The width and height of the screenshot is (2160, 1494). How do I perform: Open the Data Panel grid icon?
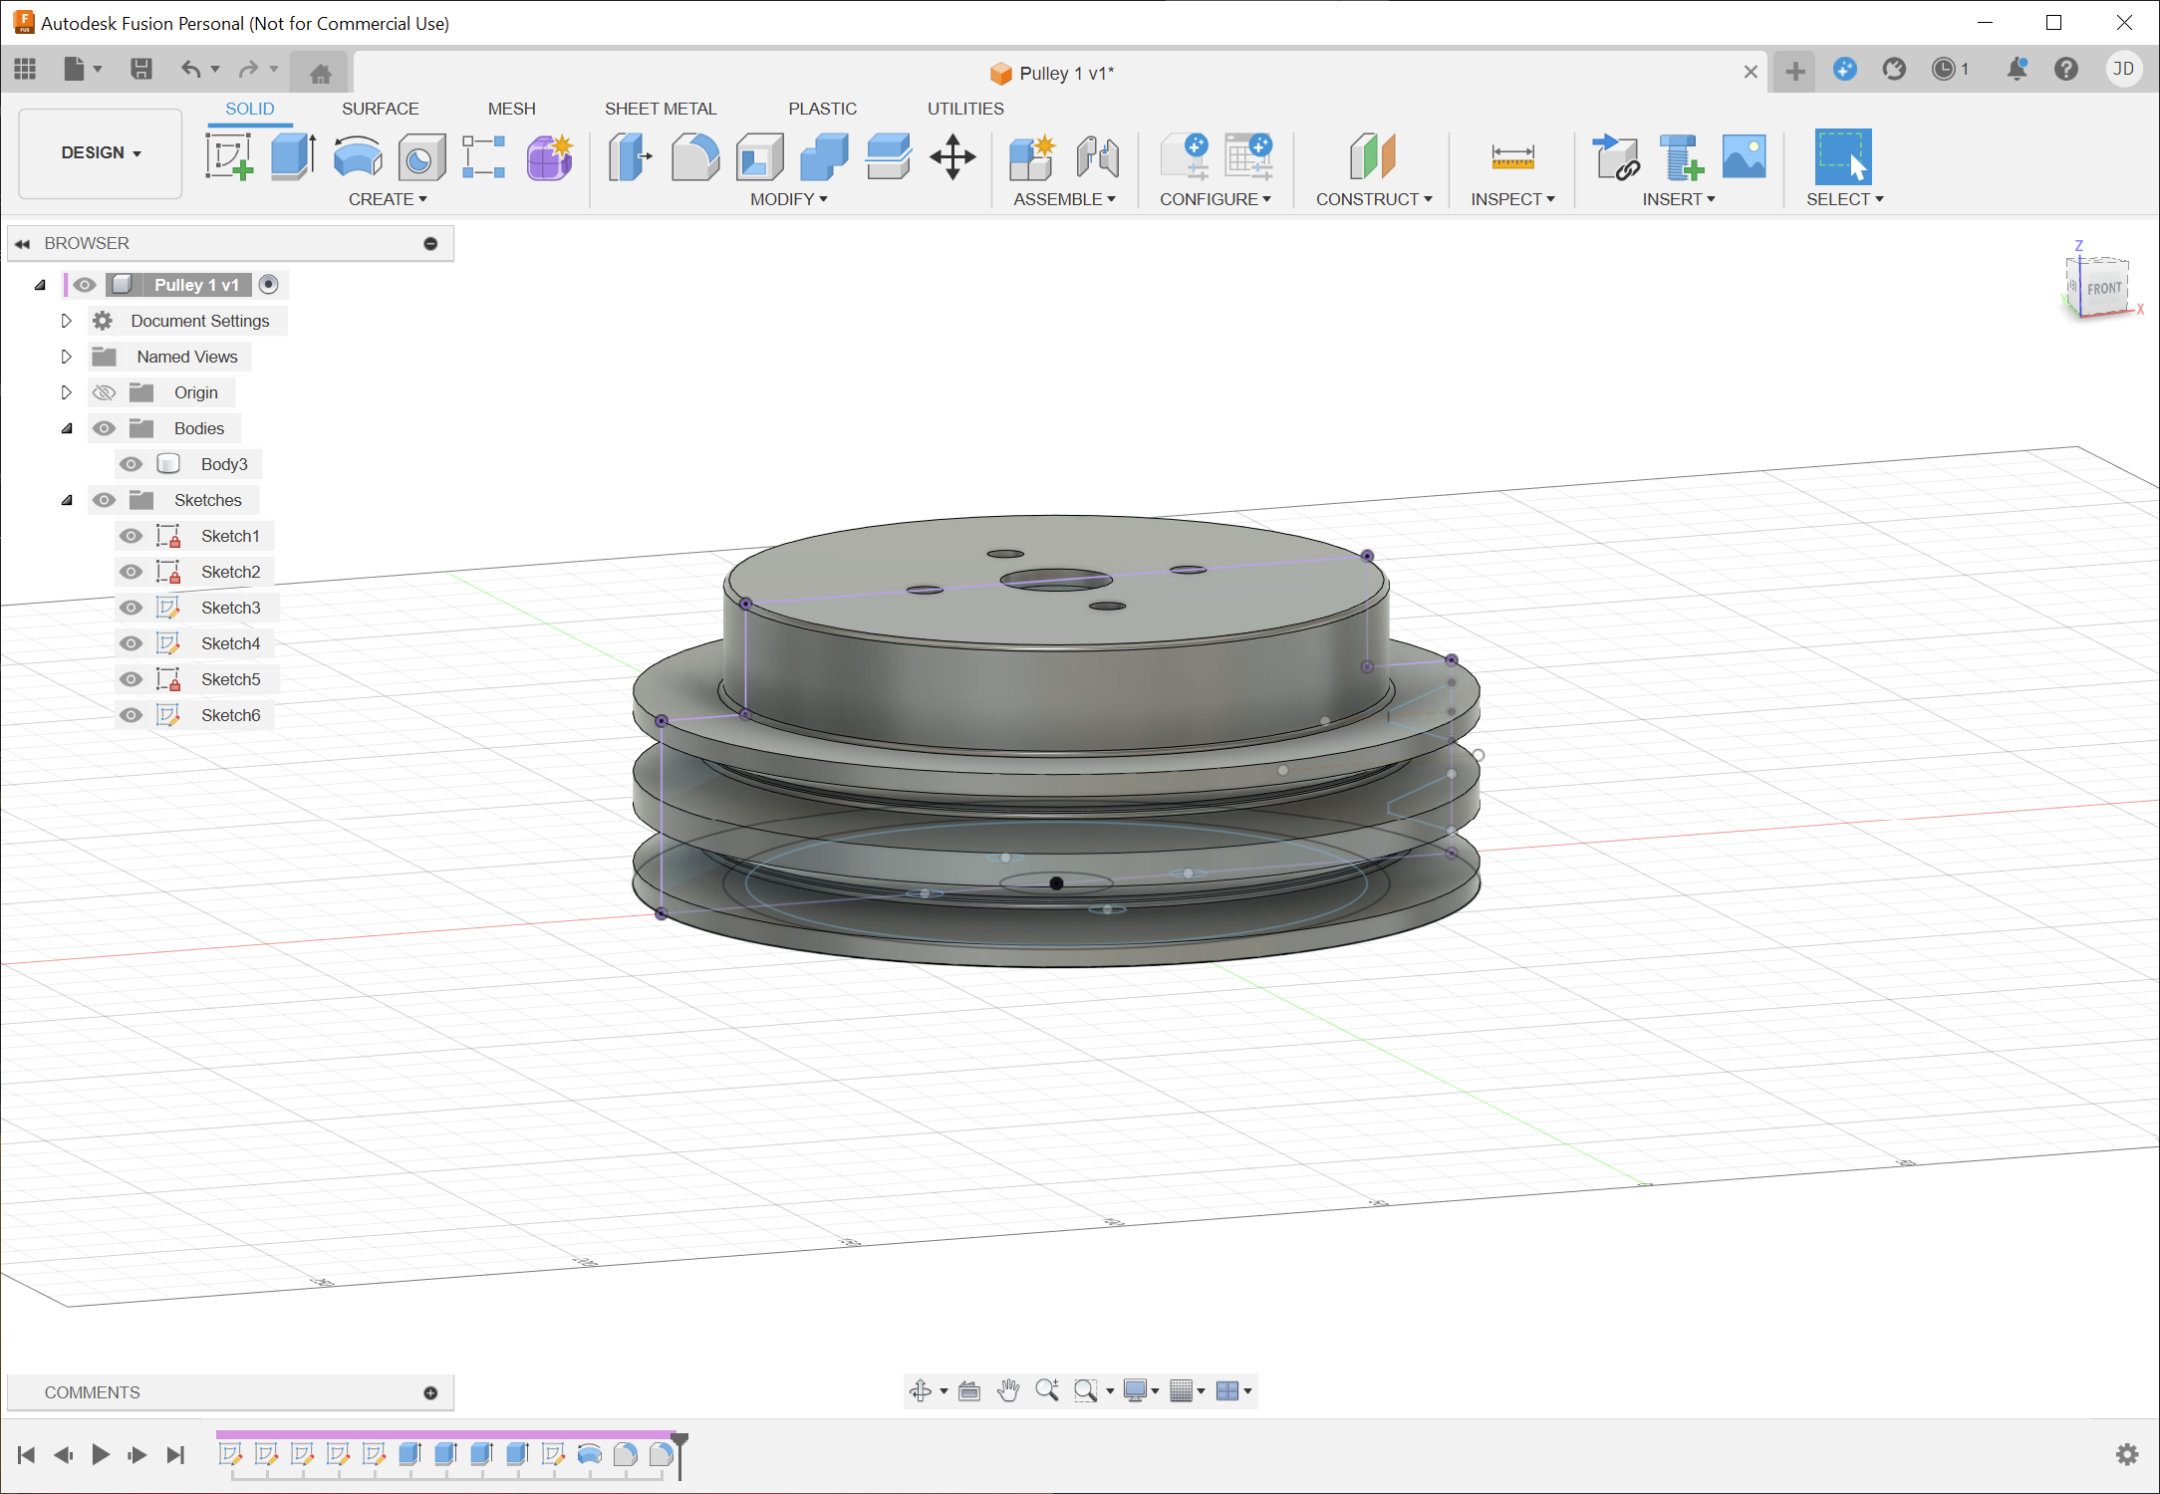(25, 69)
